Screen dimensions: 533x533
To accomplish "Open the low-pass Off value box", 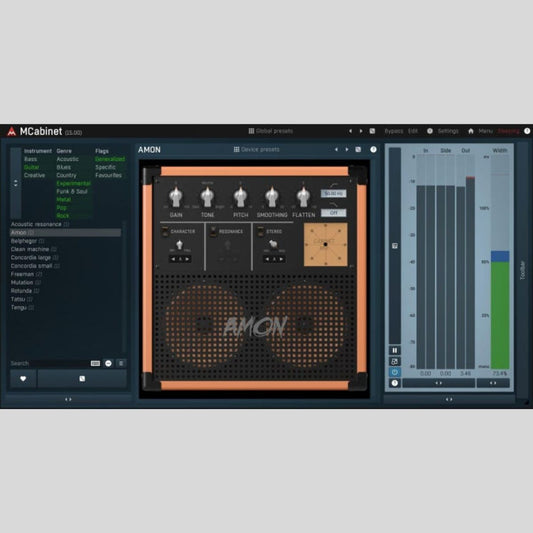I will [333, 213].
